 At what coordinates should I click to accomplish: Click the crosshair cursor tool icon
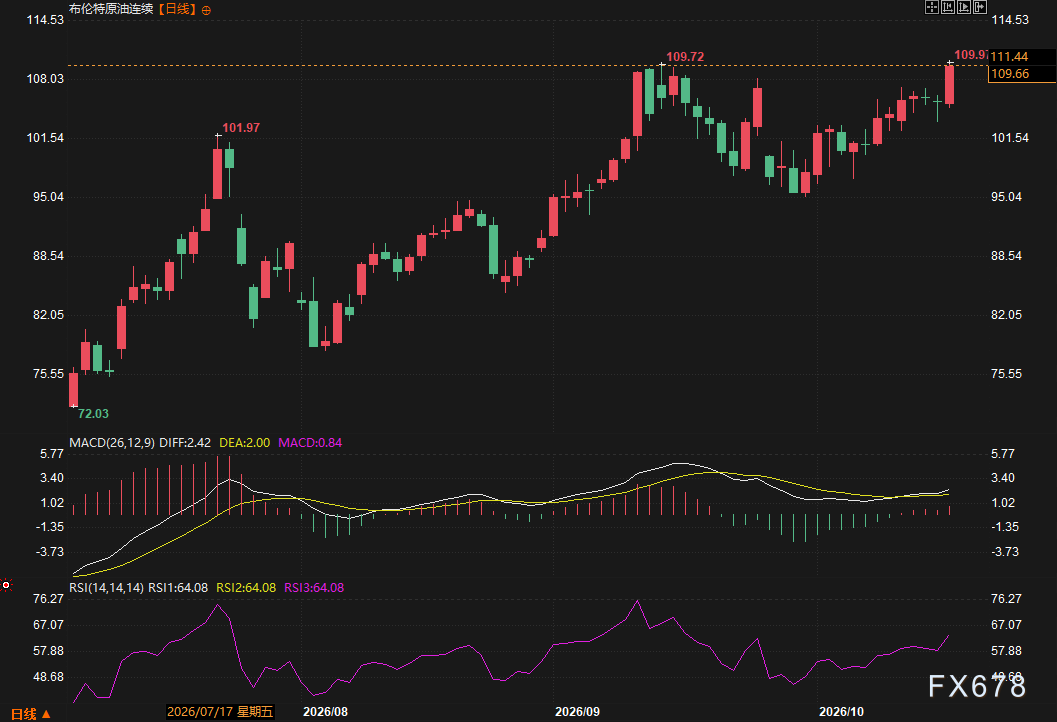[x=932, y=7]
